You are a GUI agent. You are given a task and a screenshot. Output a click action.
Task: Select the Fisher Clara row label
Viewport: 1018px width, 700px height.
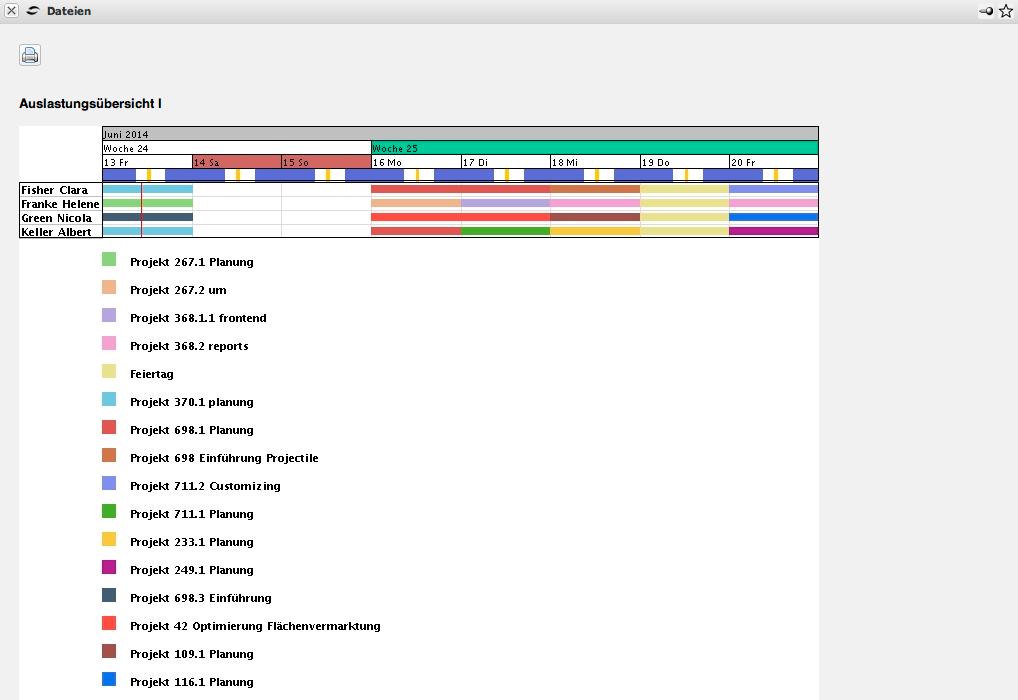point(55,190)
